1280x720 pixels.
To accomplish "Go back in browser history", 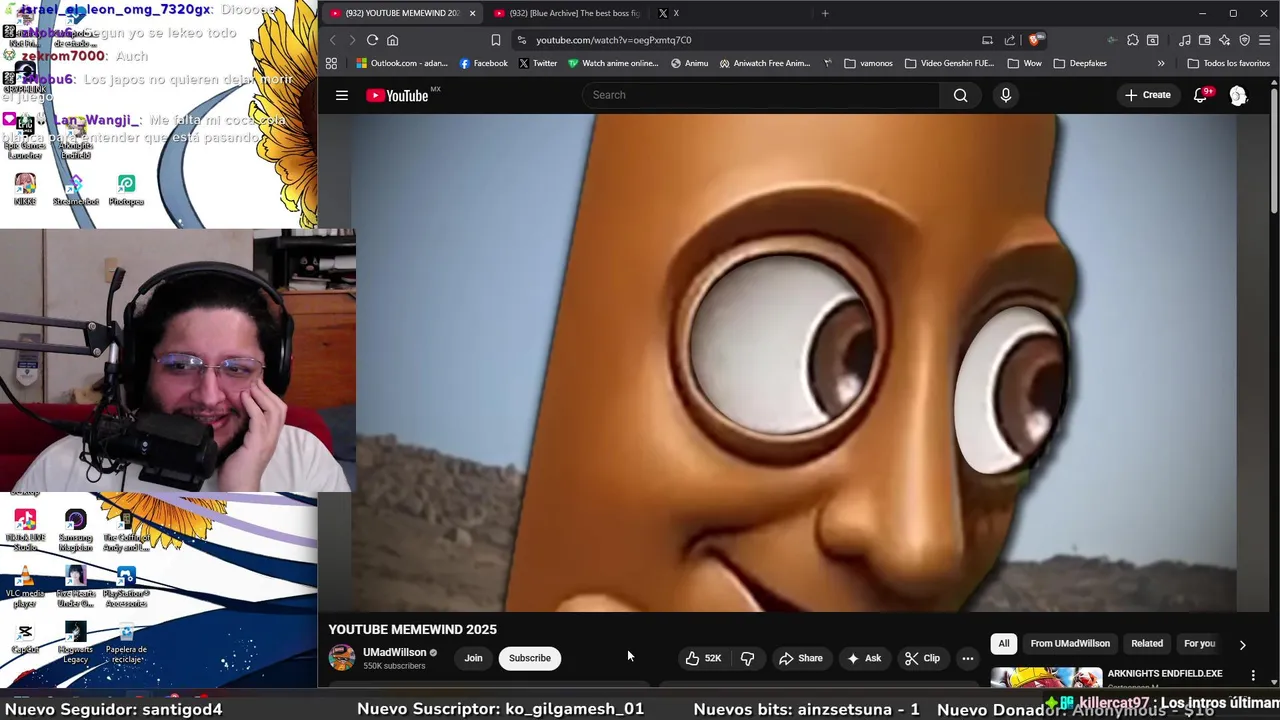I will (333, 40).
